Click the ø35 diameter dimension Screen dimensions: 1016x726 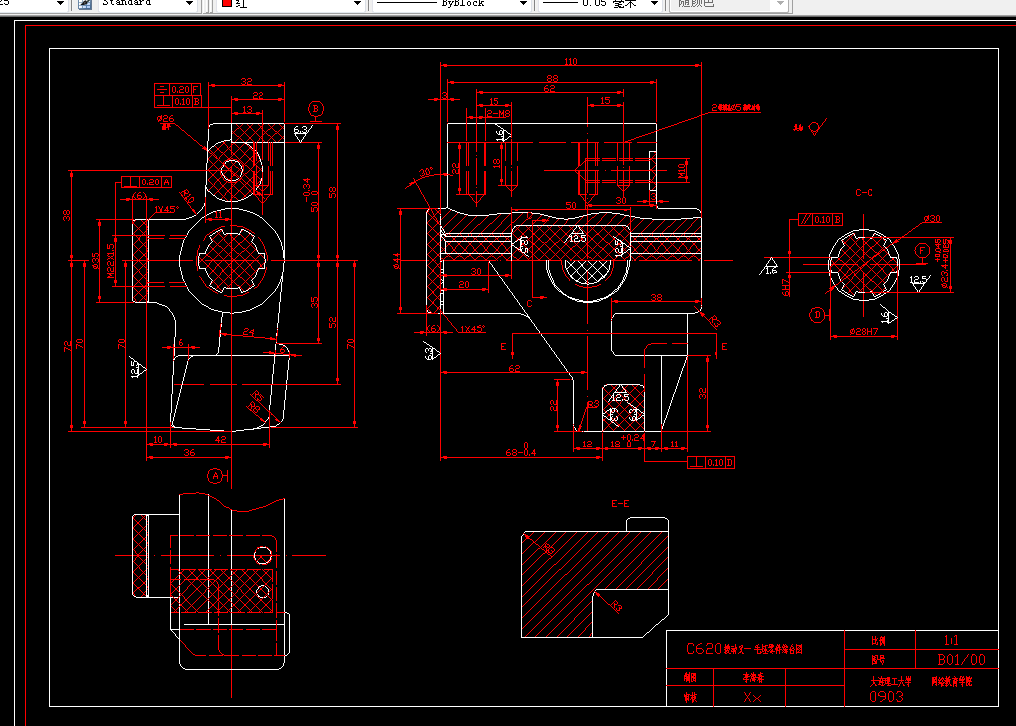click(x=96, y=261)
